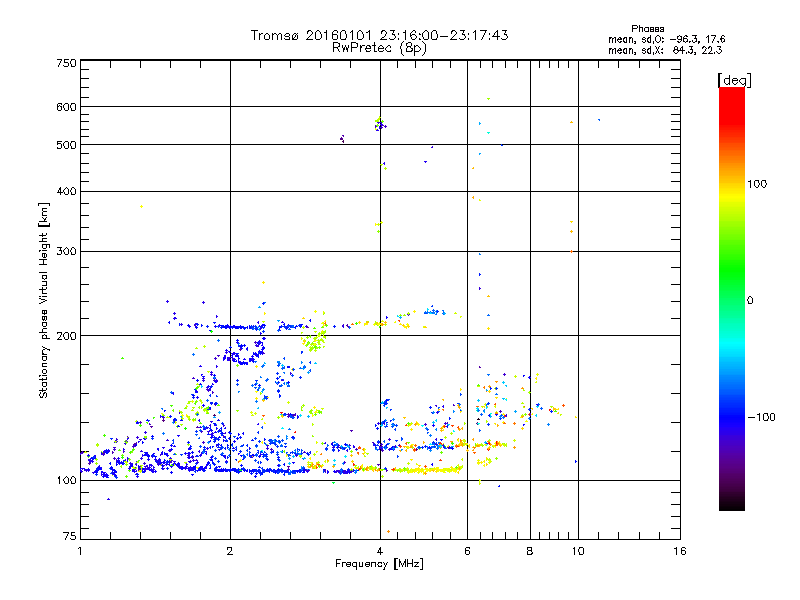The height and width of the screenshot is (600, 800).
Task: Click the x-axis title 'Frequency [MHz]'
Action: tap(379, 564)
